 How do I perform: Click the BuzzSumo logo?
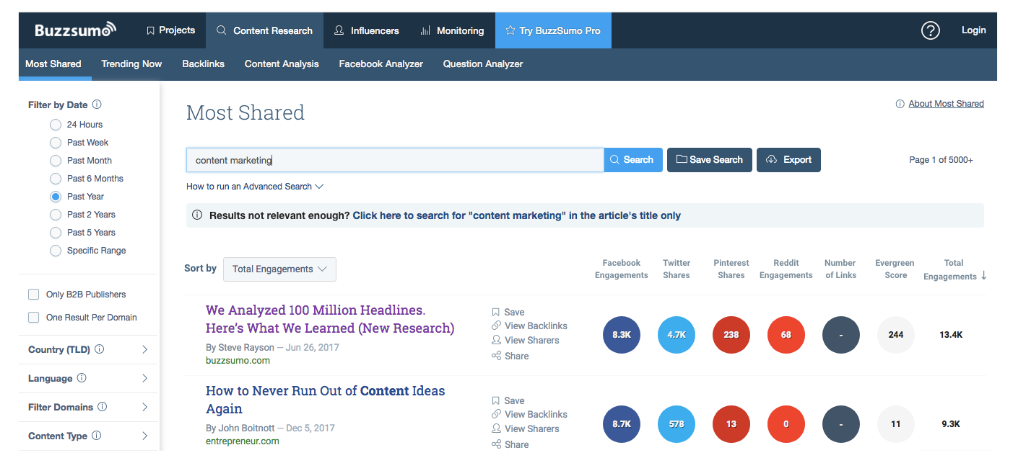click(75, 30)
